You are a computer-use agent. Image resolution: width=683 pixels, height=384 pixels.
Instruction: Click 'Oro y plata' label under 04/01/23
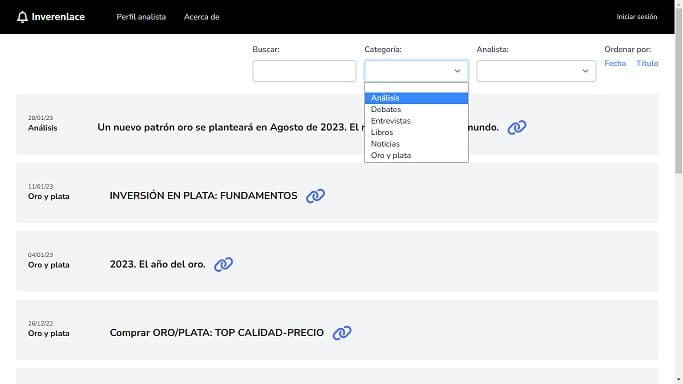49,265
